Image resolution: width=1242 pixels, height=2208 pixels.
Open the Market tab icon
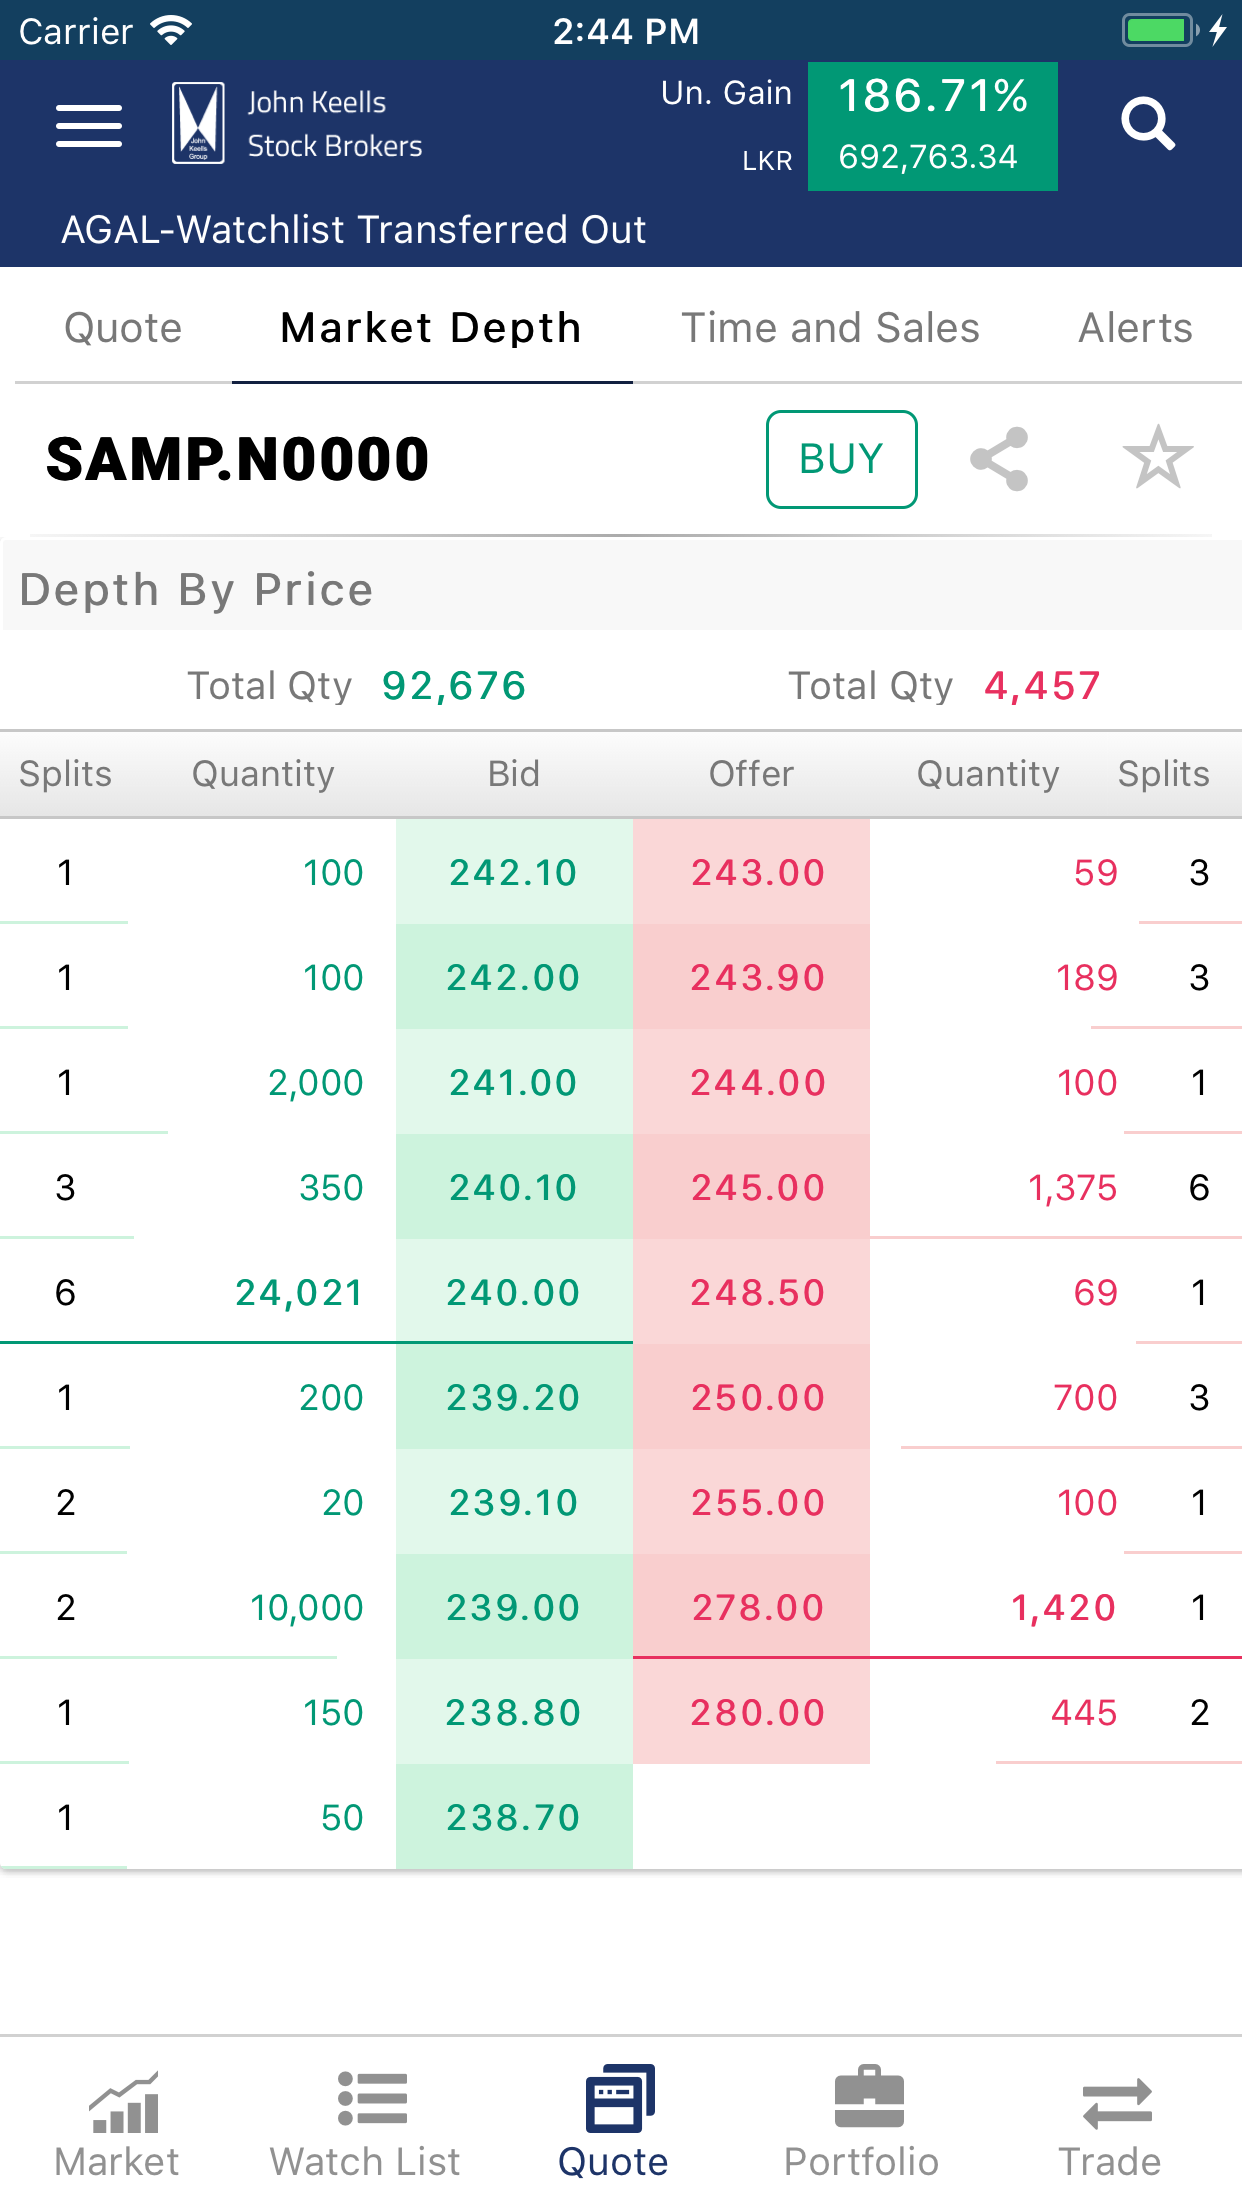coord(124,2102)
